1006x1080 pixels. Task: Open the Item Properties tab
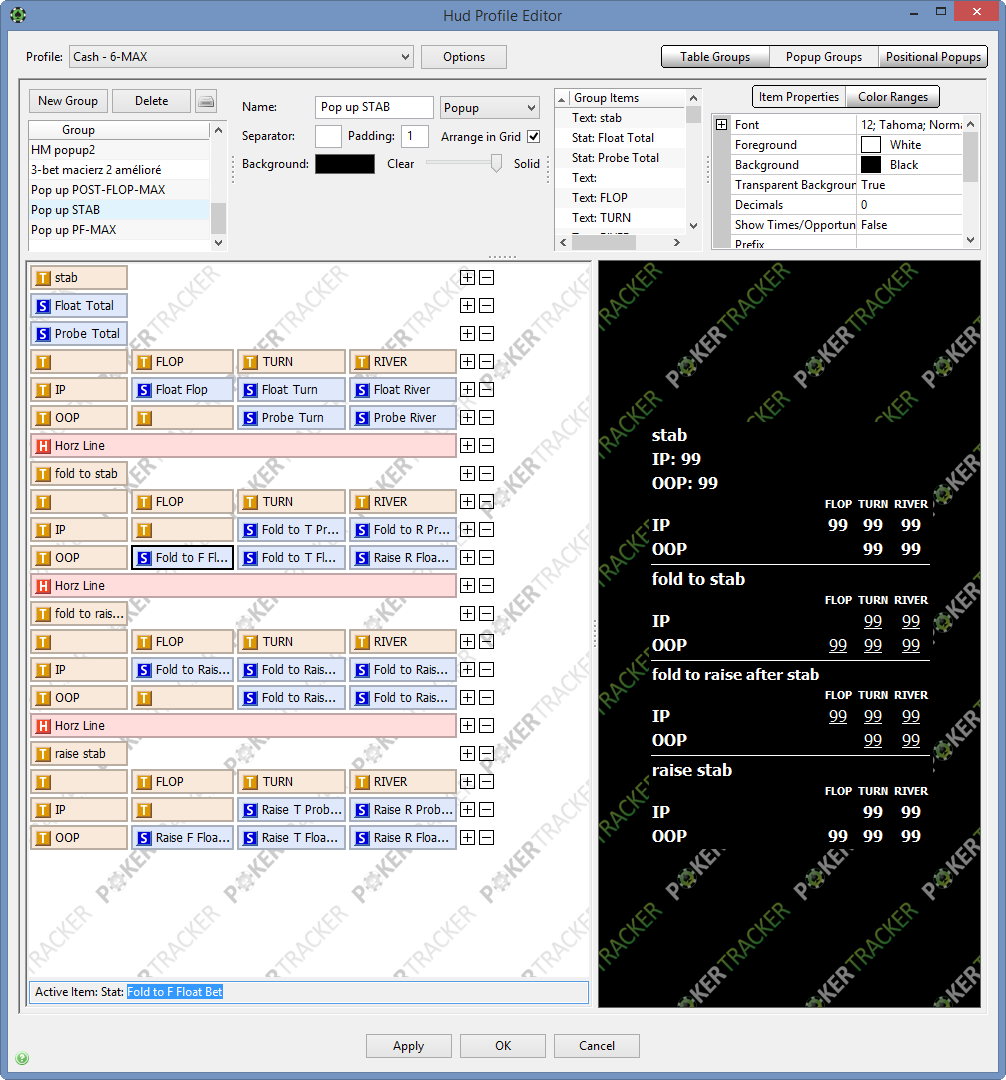[799, 96]
